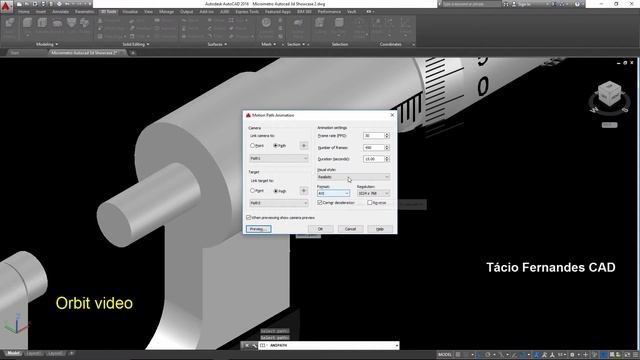The height and width of the screenshot is (360, 640).
Task: Click the Clean Screen status bar icon
Action: 627,355
